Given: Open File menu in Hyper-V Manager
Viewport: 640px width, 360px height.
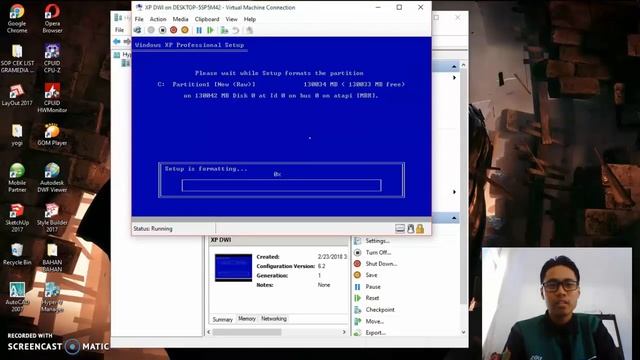Looking at the screenshot, I should pos(119,30).
